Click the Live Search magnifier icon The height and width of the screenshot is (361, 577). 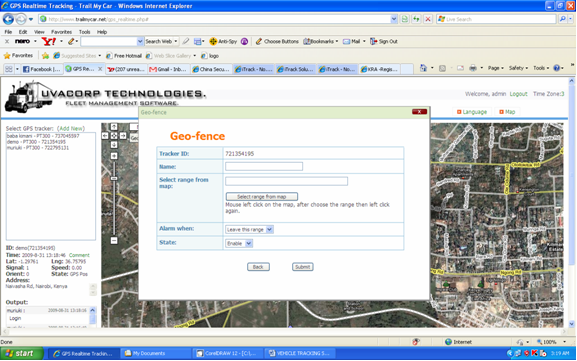click(562, 19)
